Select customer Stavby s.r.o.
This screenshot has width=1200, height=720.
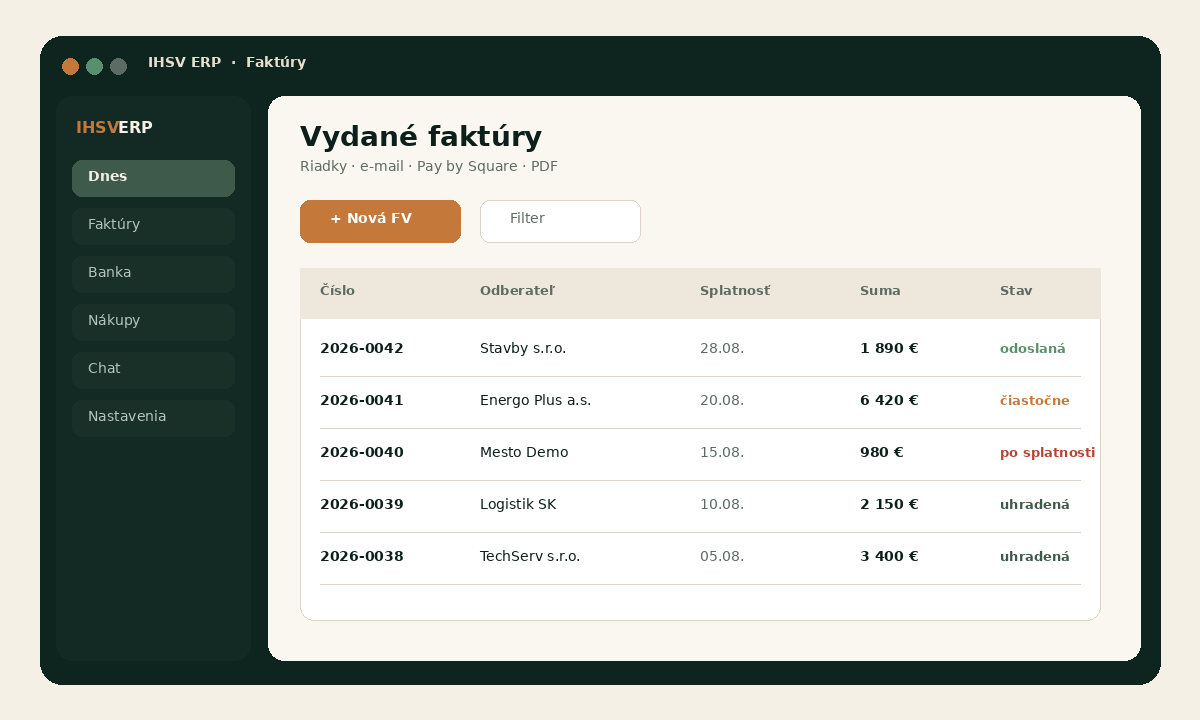click(x=523, y=349)
